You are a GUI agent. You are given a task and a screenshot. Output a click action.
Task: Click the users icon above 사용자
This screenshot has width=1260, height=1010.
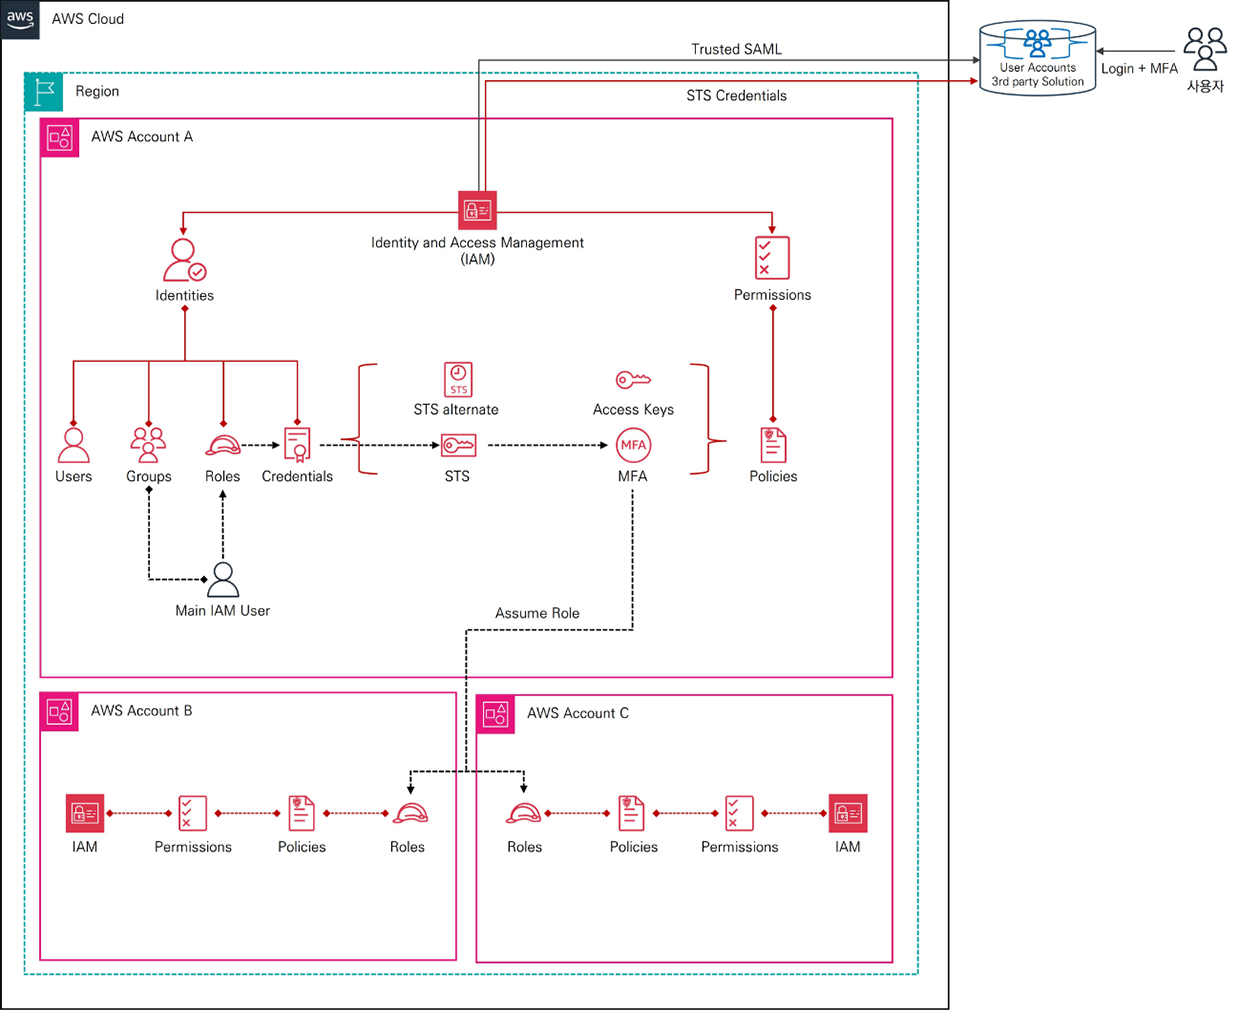point(1205,49)
